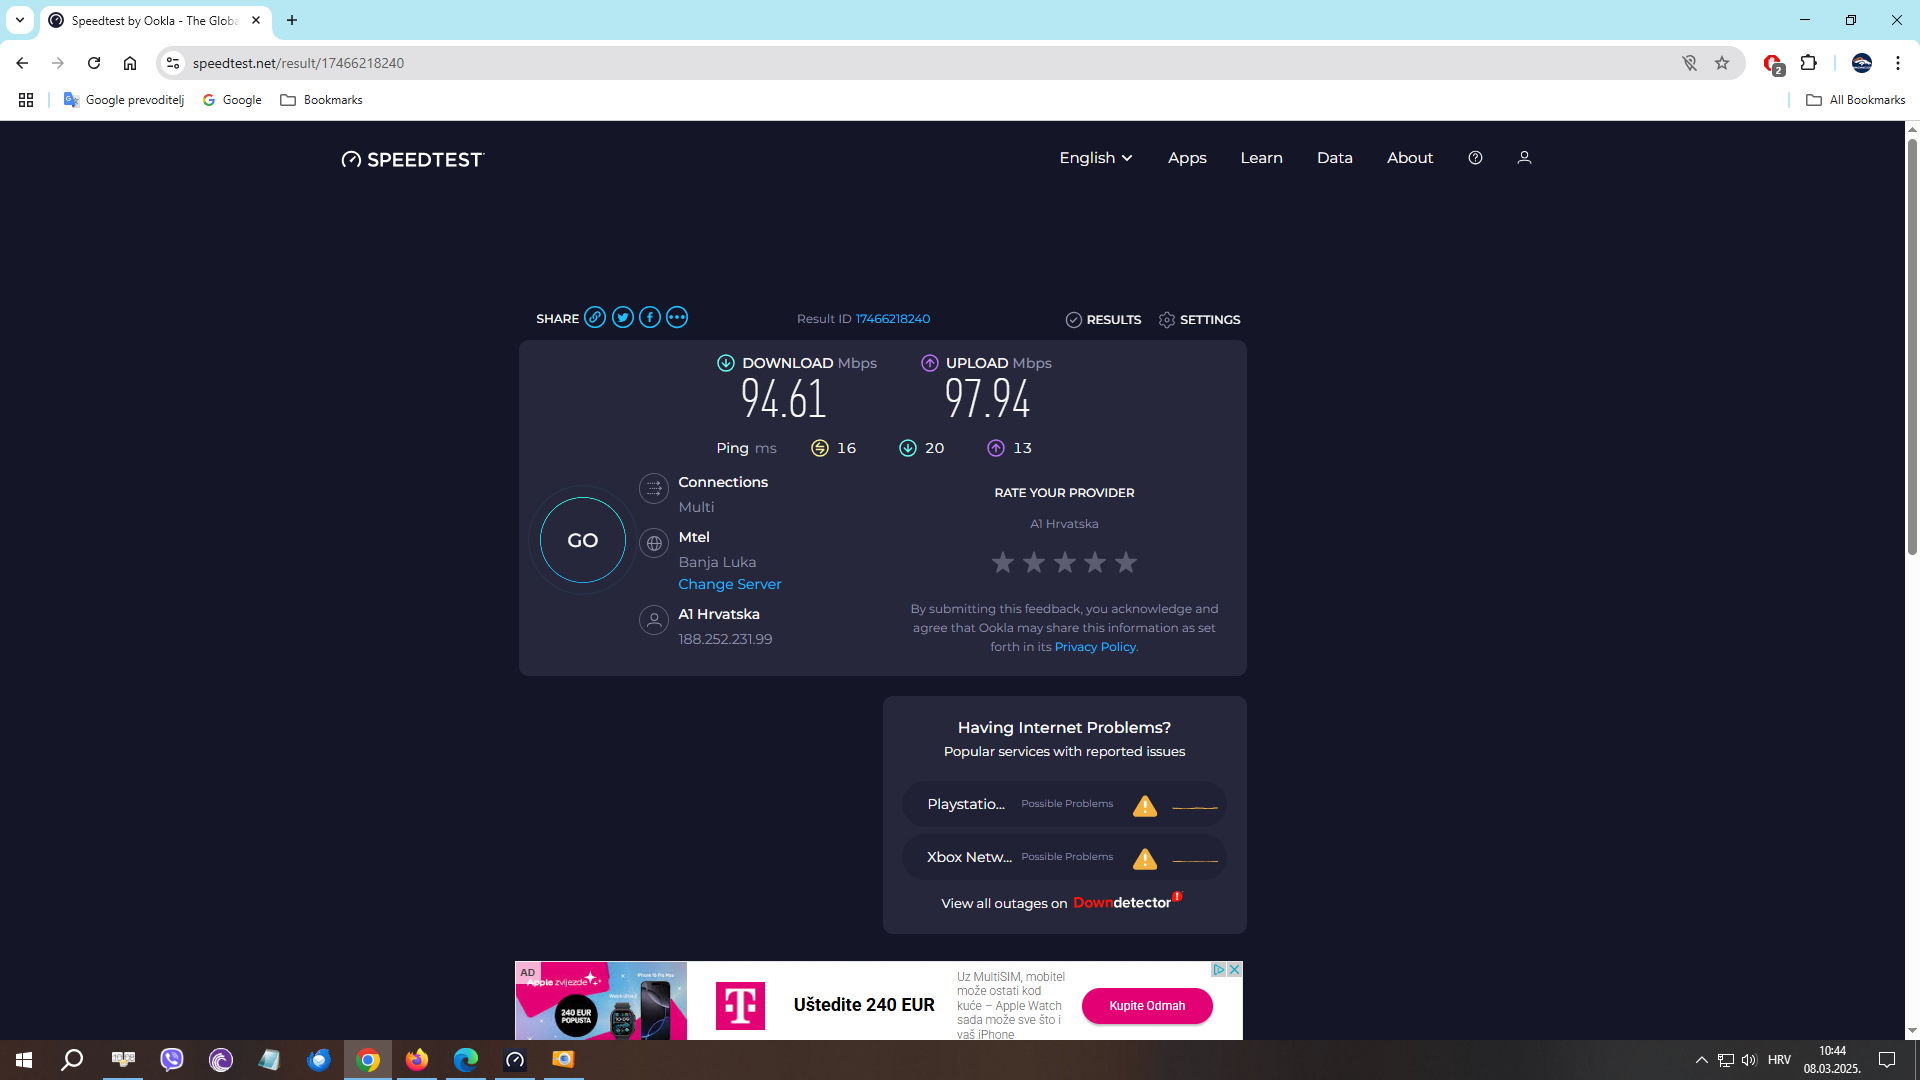Open more share options ellipsis icon
The image size is (1920, 1080).
677,318
